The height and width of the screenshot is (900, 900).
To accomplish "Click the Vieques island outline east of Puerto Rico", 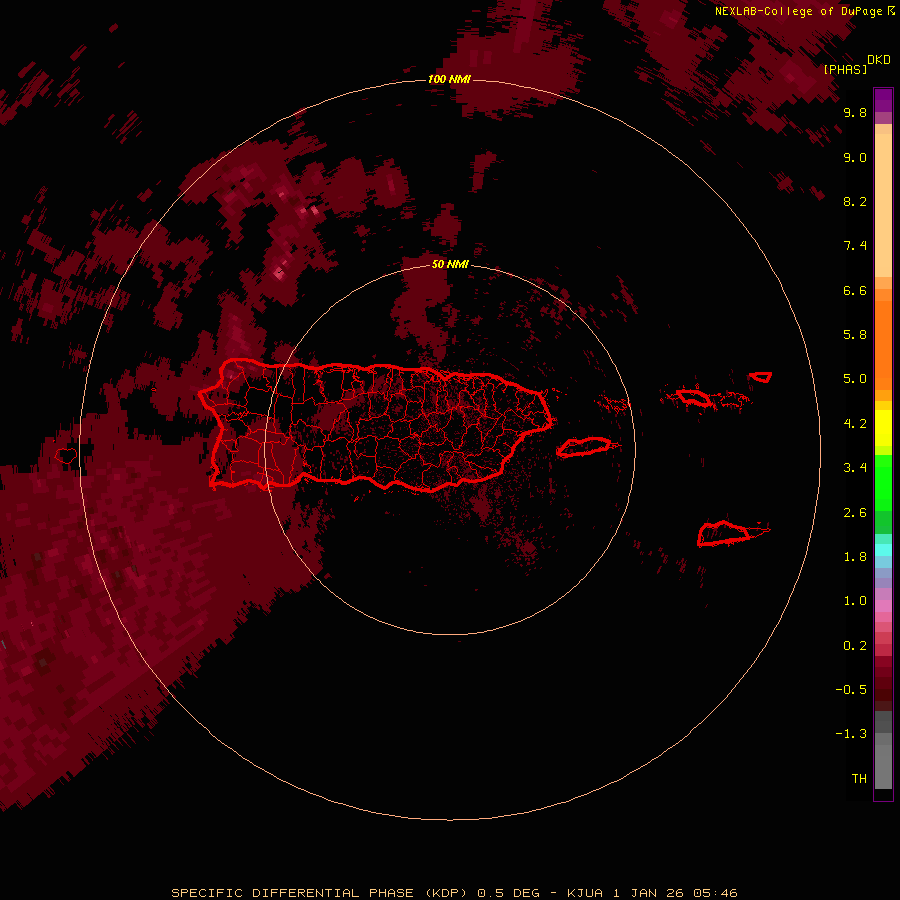I will tap(584, 447).
